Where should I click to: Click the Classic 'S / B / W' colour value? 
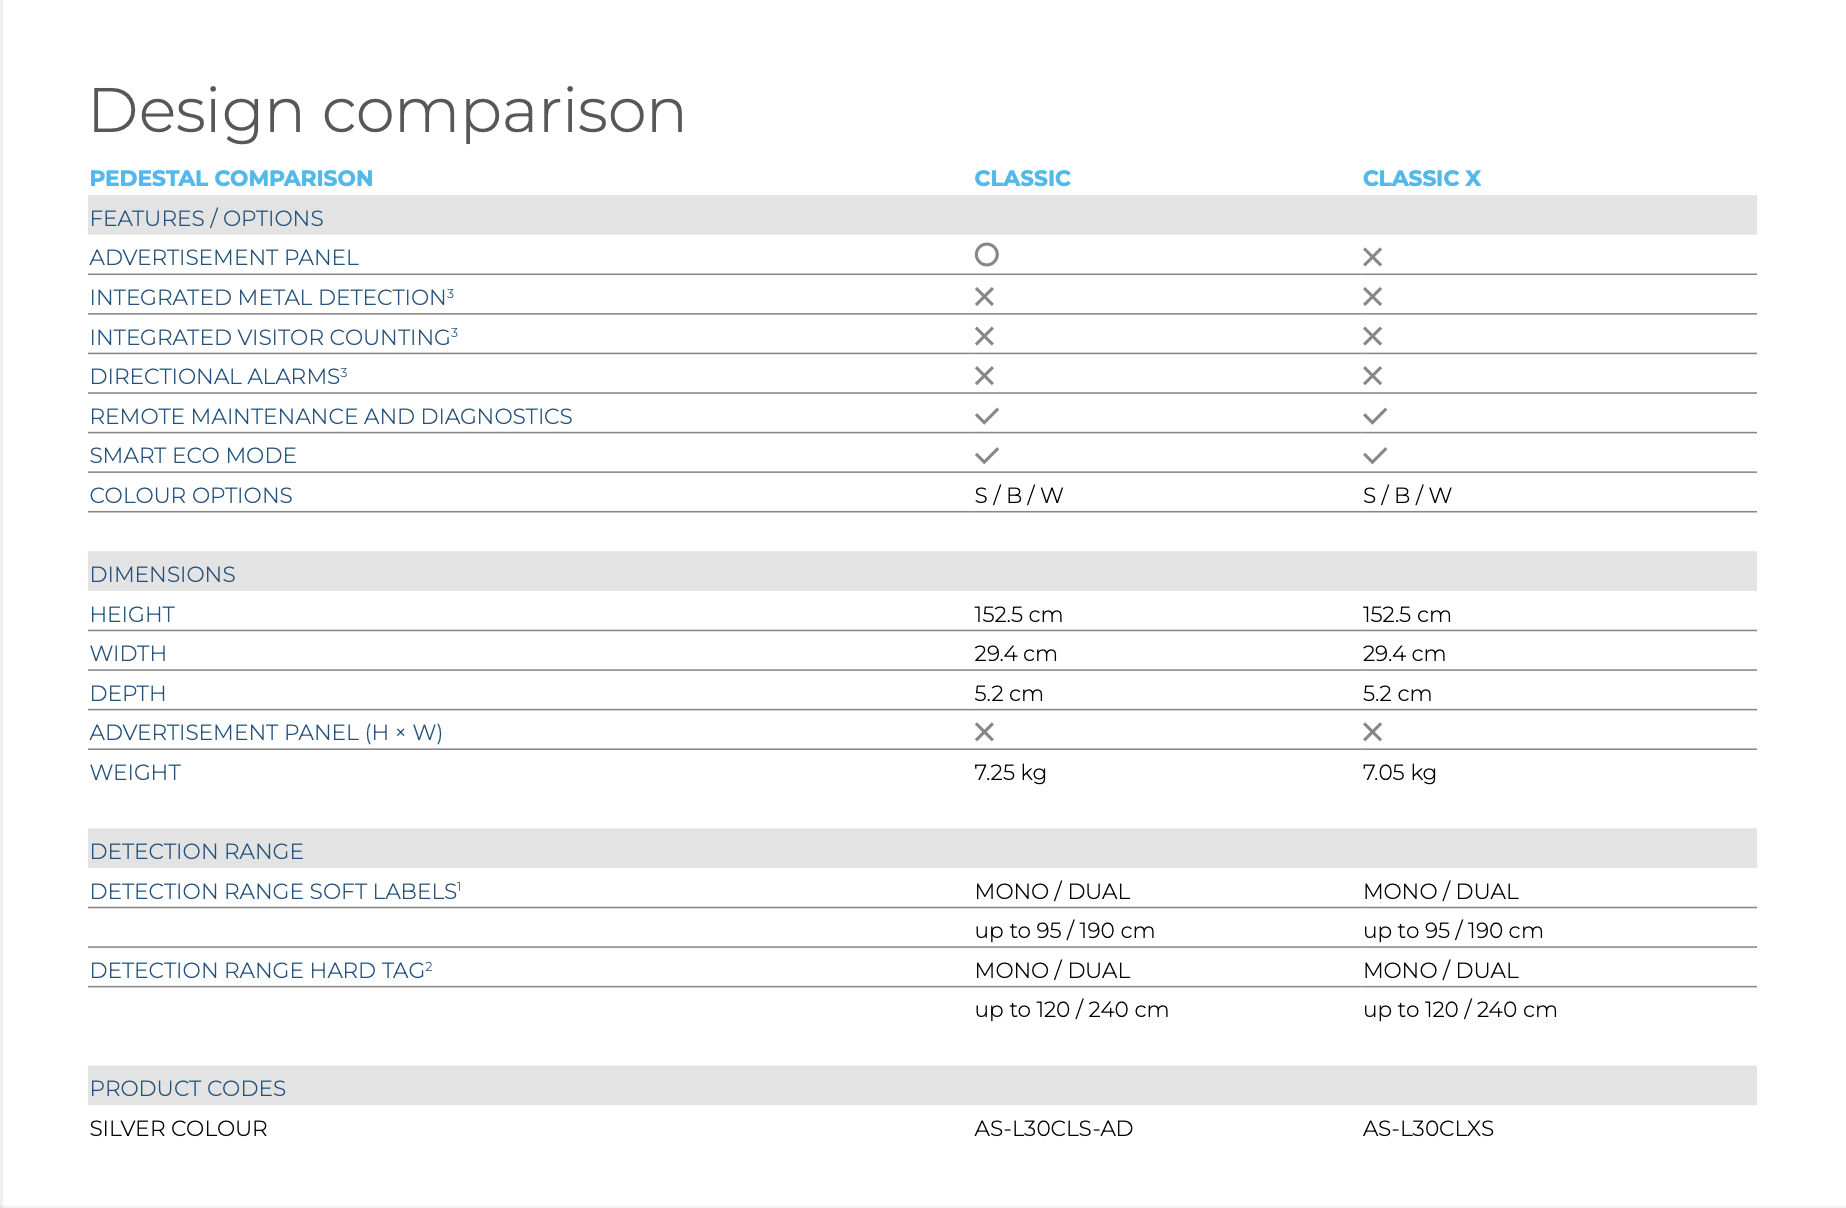click(x=1019, y=495)
